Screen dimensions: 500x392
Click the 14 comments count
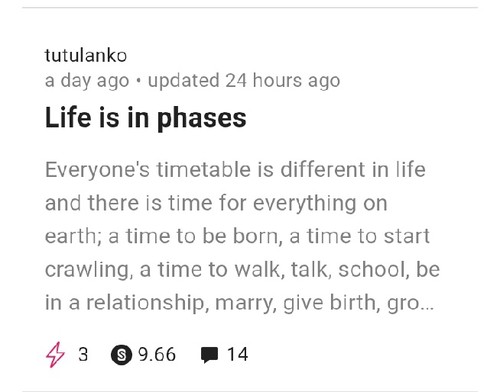point(237,354)
